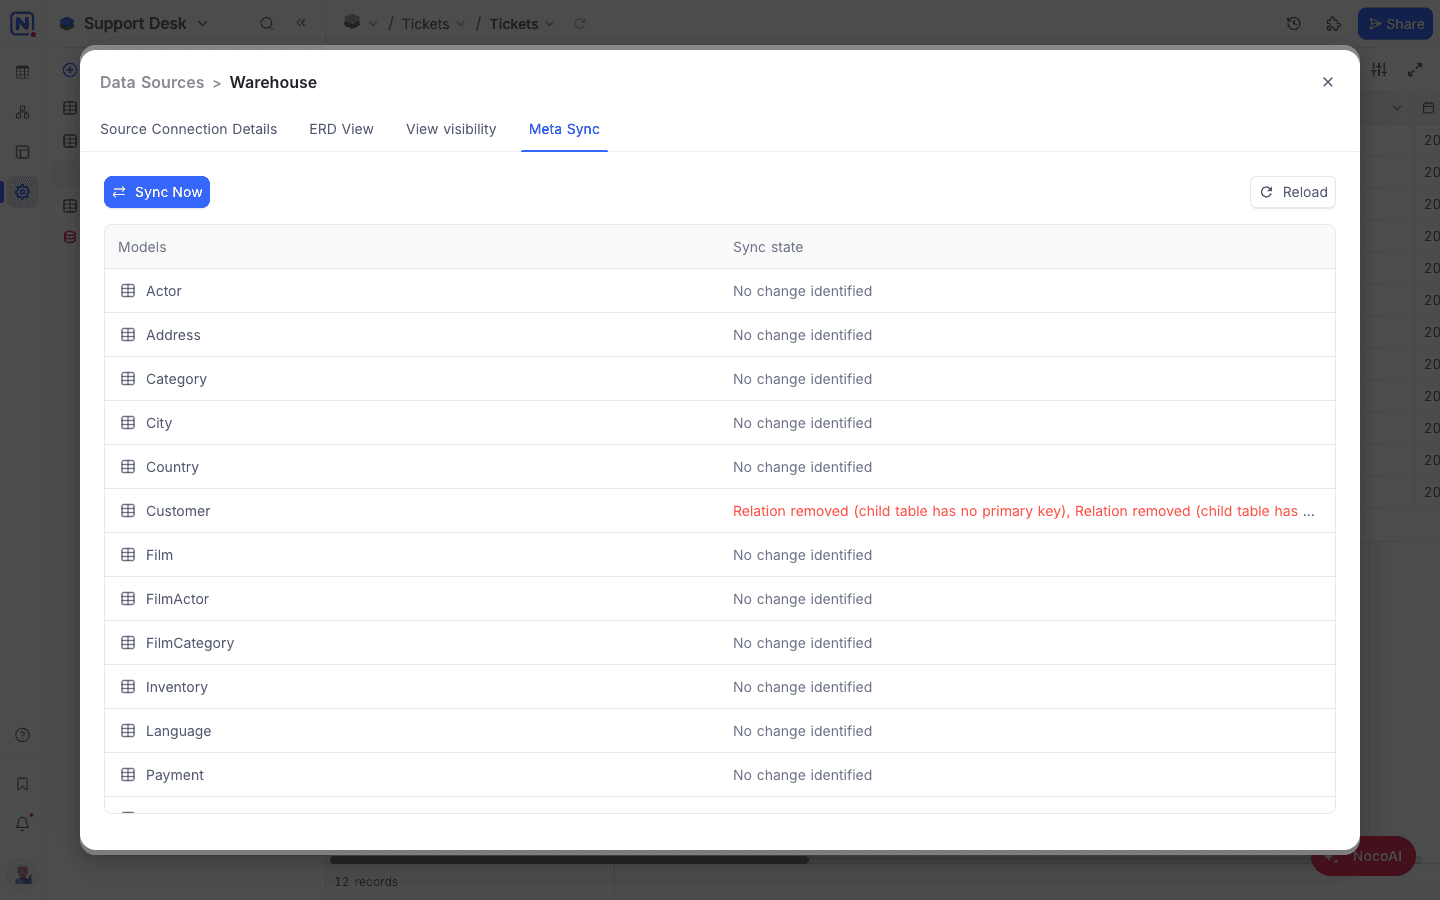Click the Share button
1440x900 pixels.
pos(1395,24)
